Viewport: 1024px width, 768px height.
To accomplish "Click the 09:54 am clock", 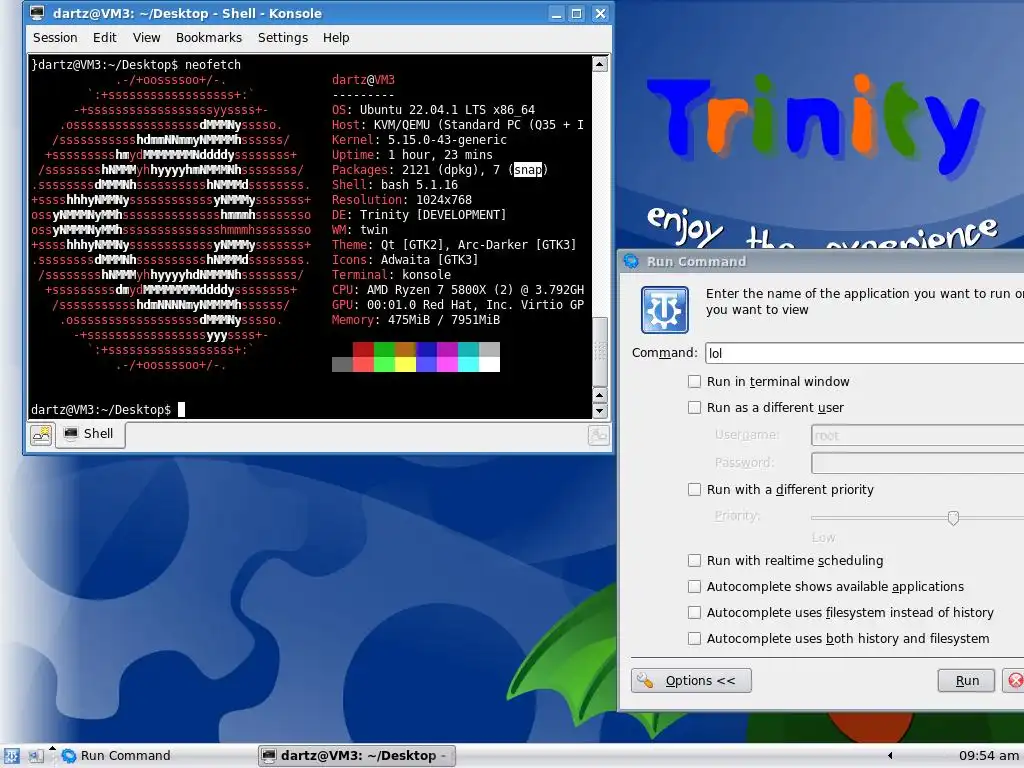I will point(989,756).
